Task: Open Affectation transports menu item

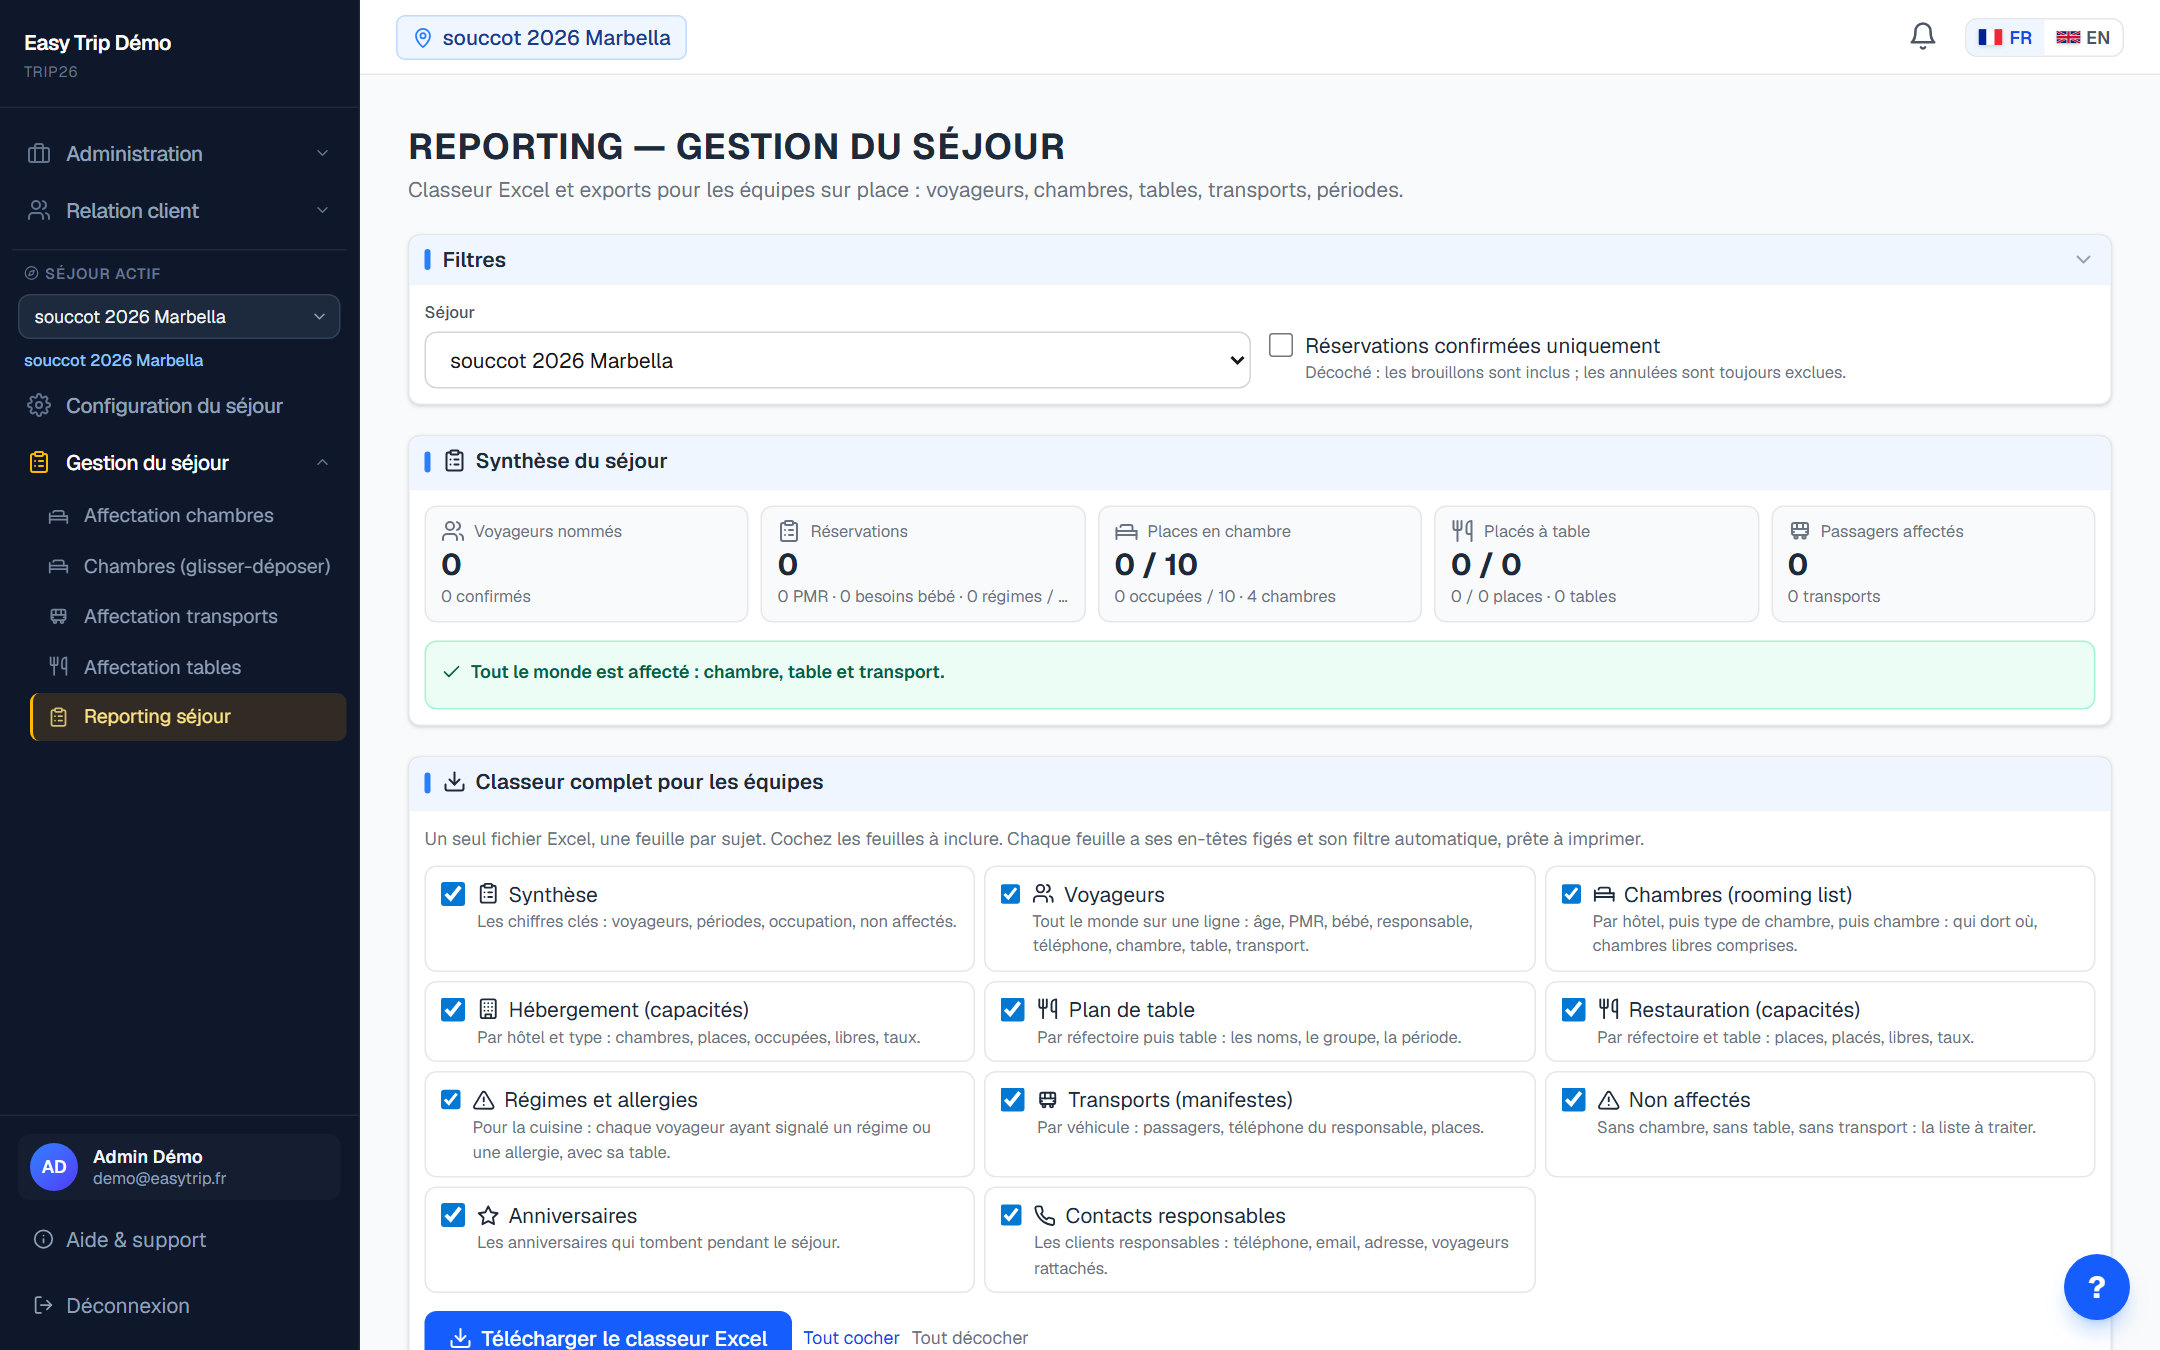Action: click(x=188, y=616)
